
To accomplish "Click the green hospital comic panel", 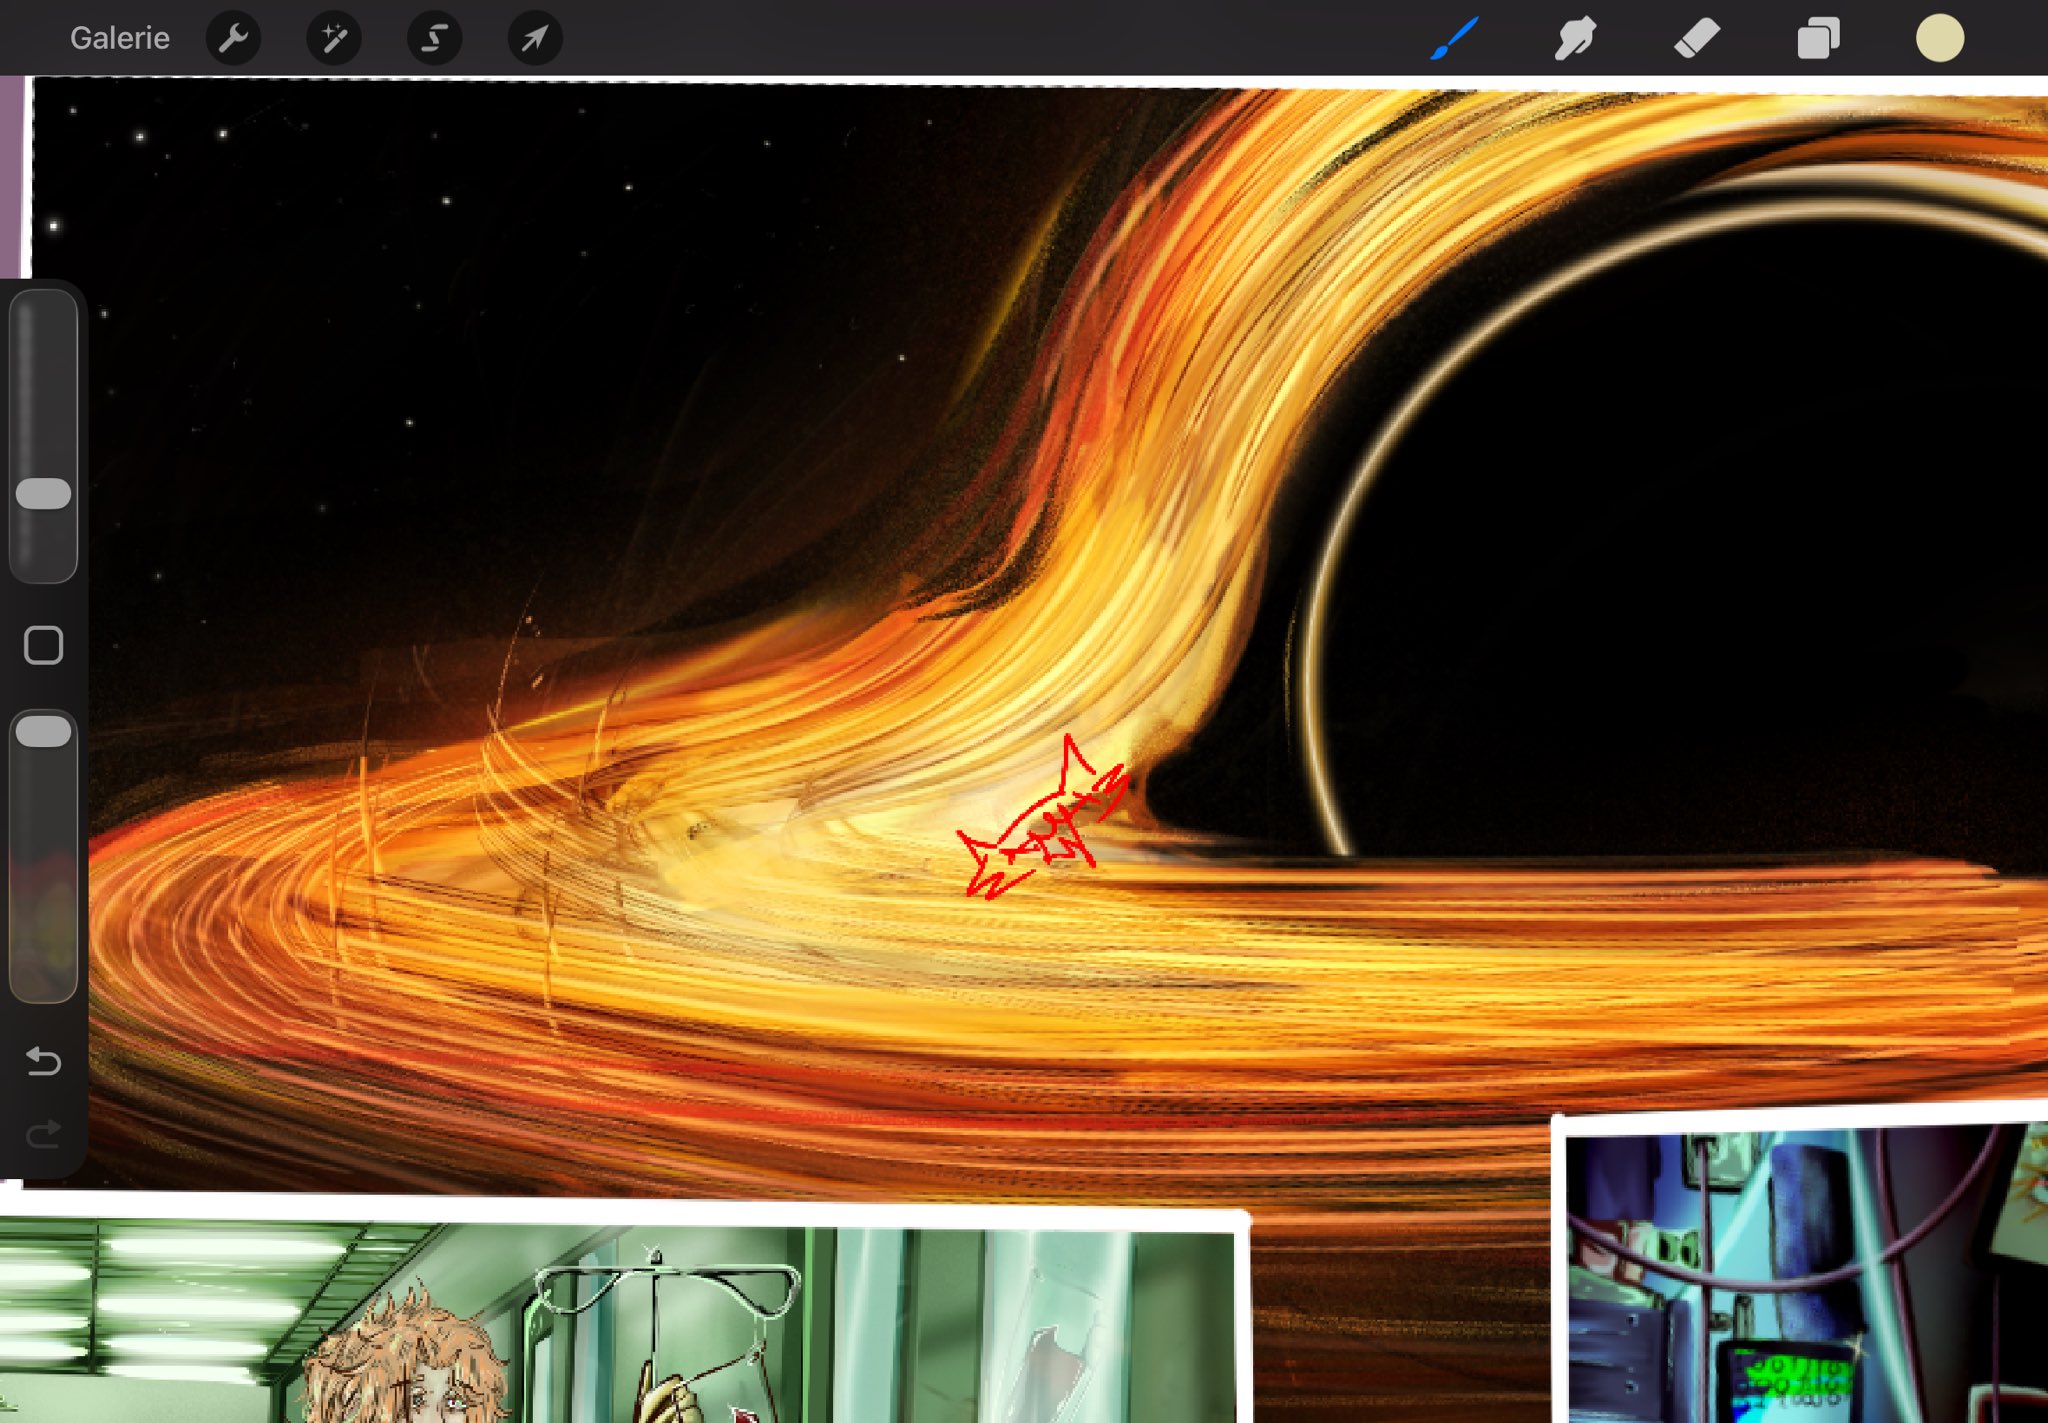I will pos(620,1320).
